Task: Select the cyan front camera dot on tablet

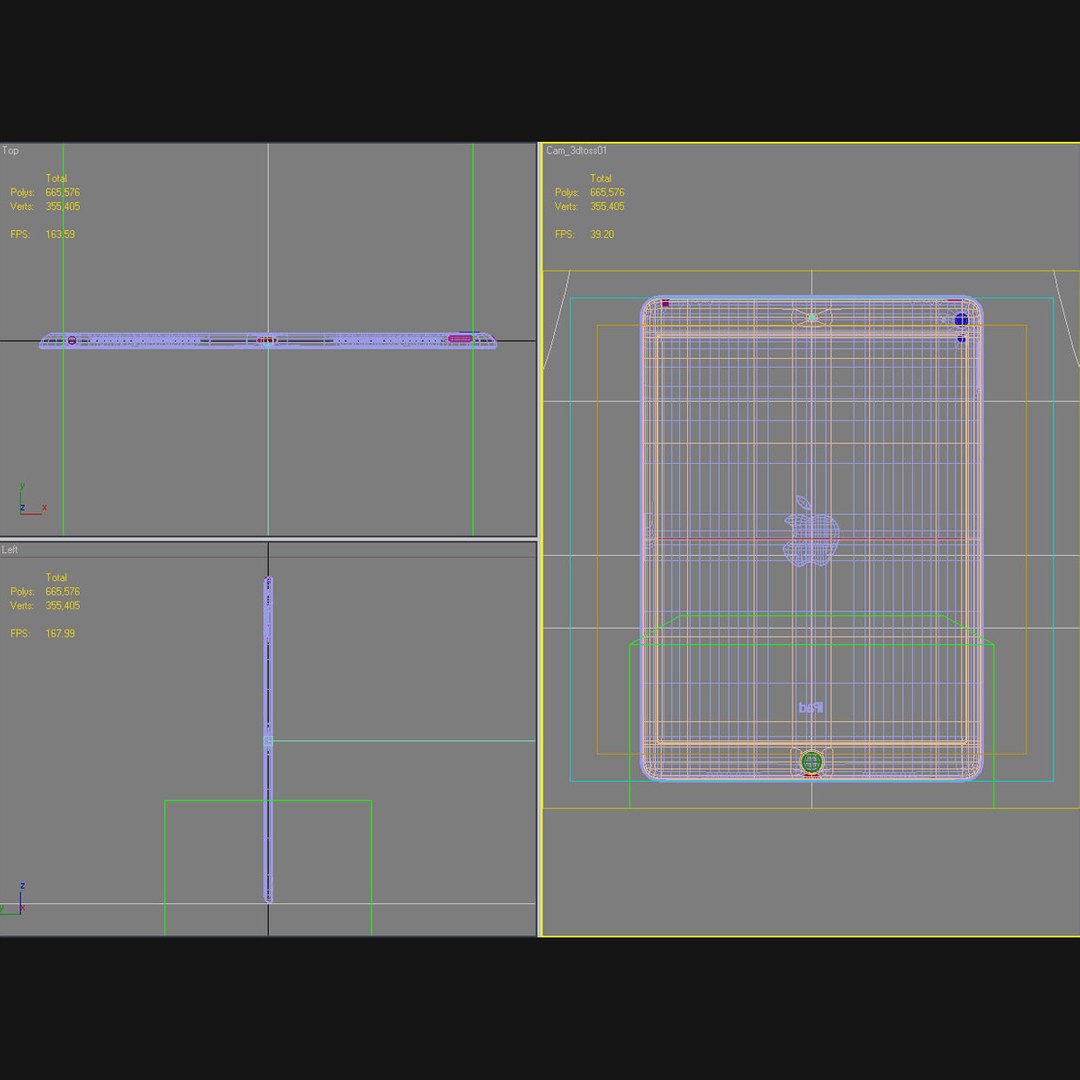Action: 812,318
